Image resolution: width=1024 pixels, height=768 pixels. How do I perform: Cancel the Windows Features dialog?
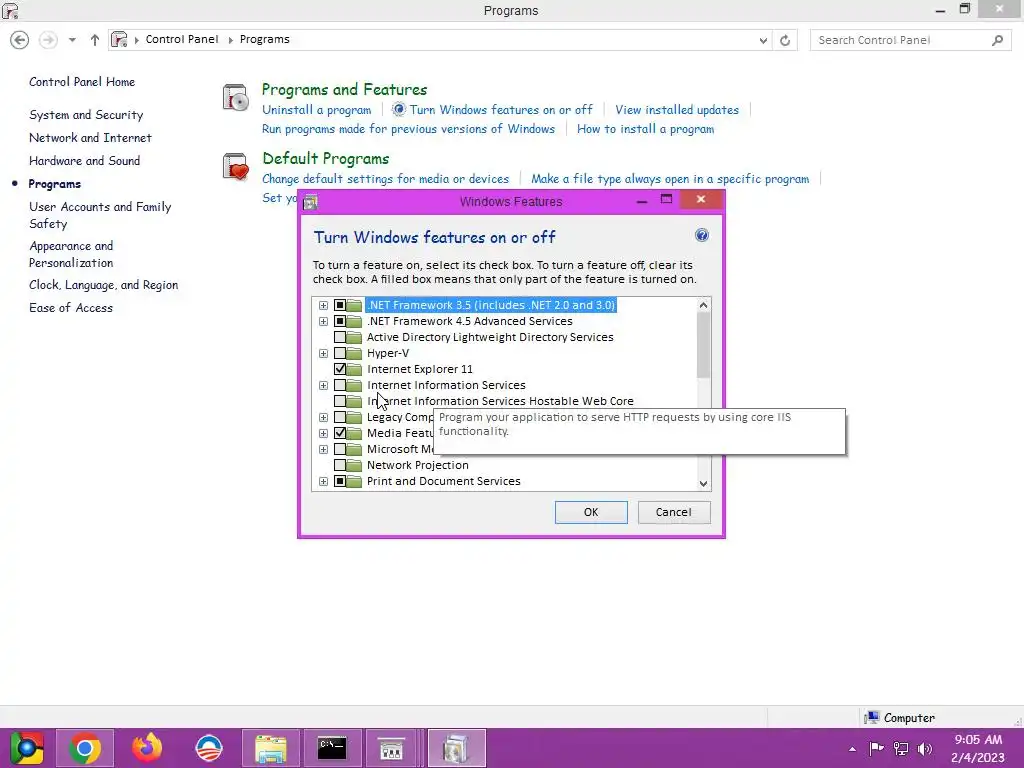673,512
